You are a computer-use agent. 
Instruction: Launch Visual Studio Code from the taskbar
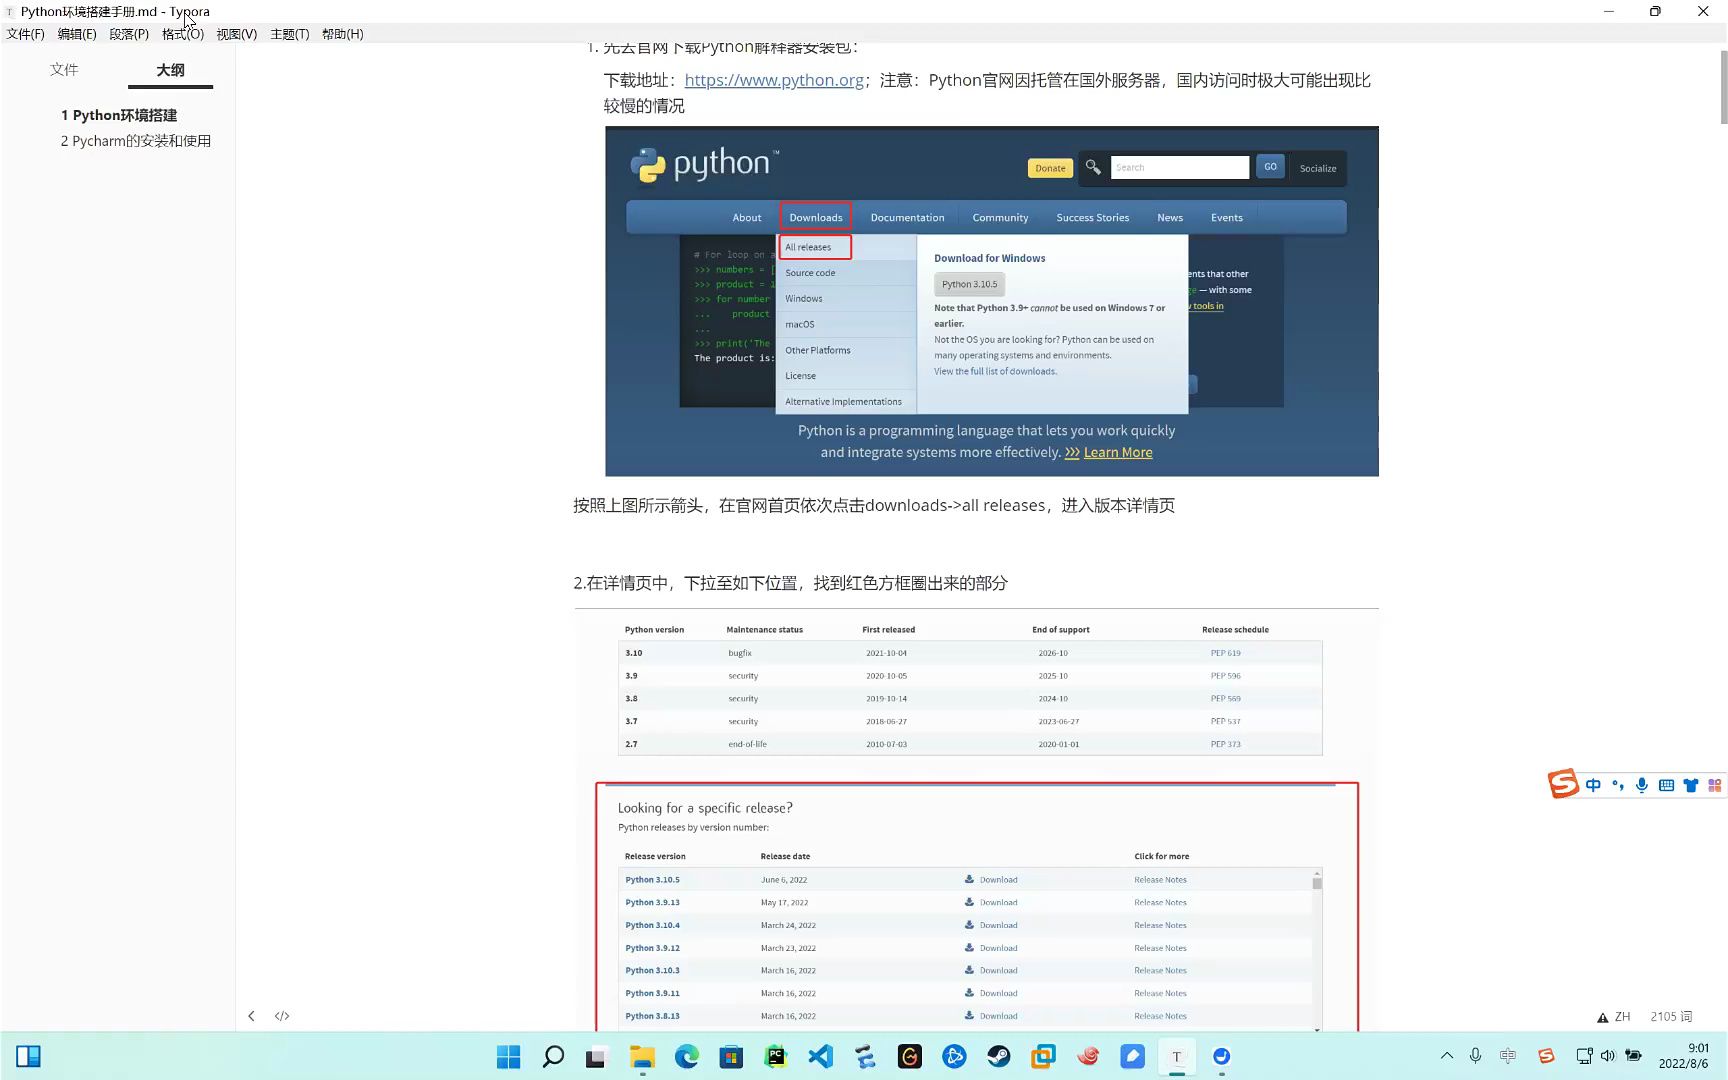click(821, 1056)
